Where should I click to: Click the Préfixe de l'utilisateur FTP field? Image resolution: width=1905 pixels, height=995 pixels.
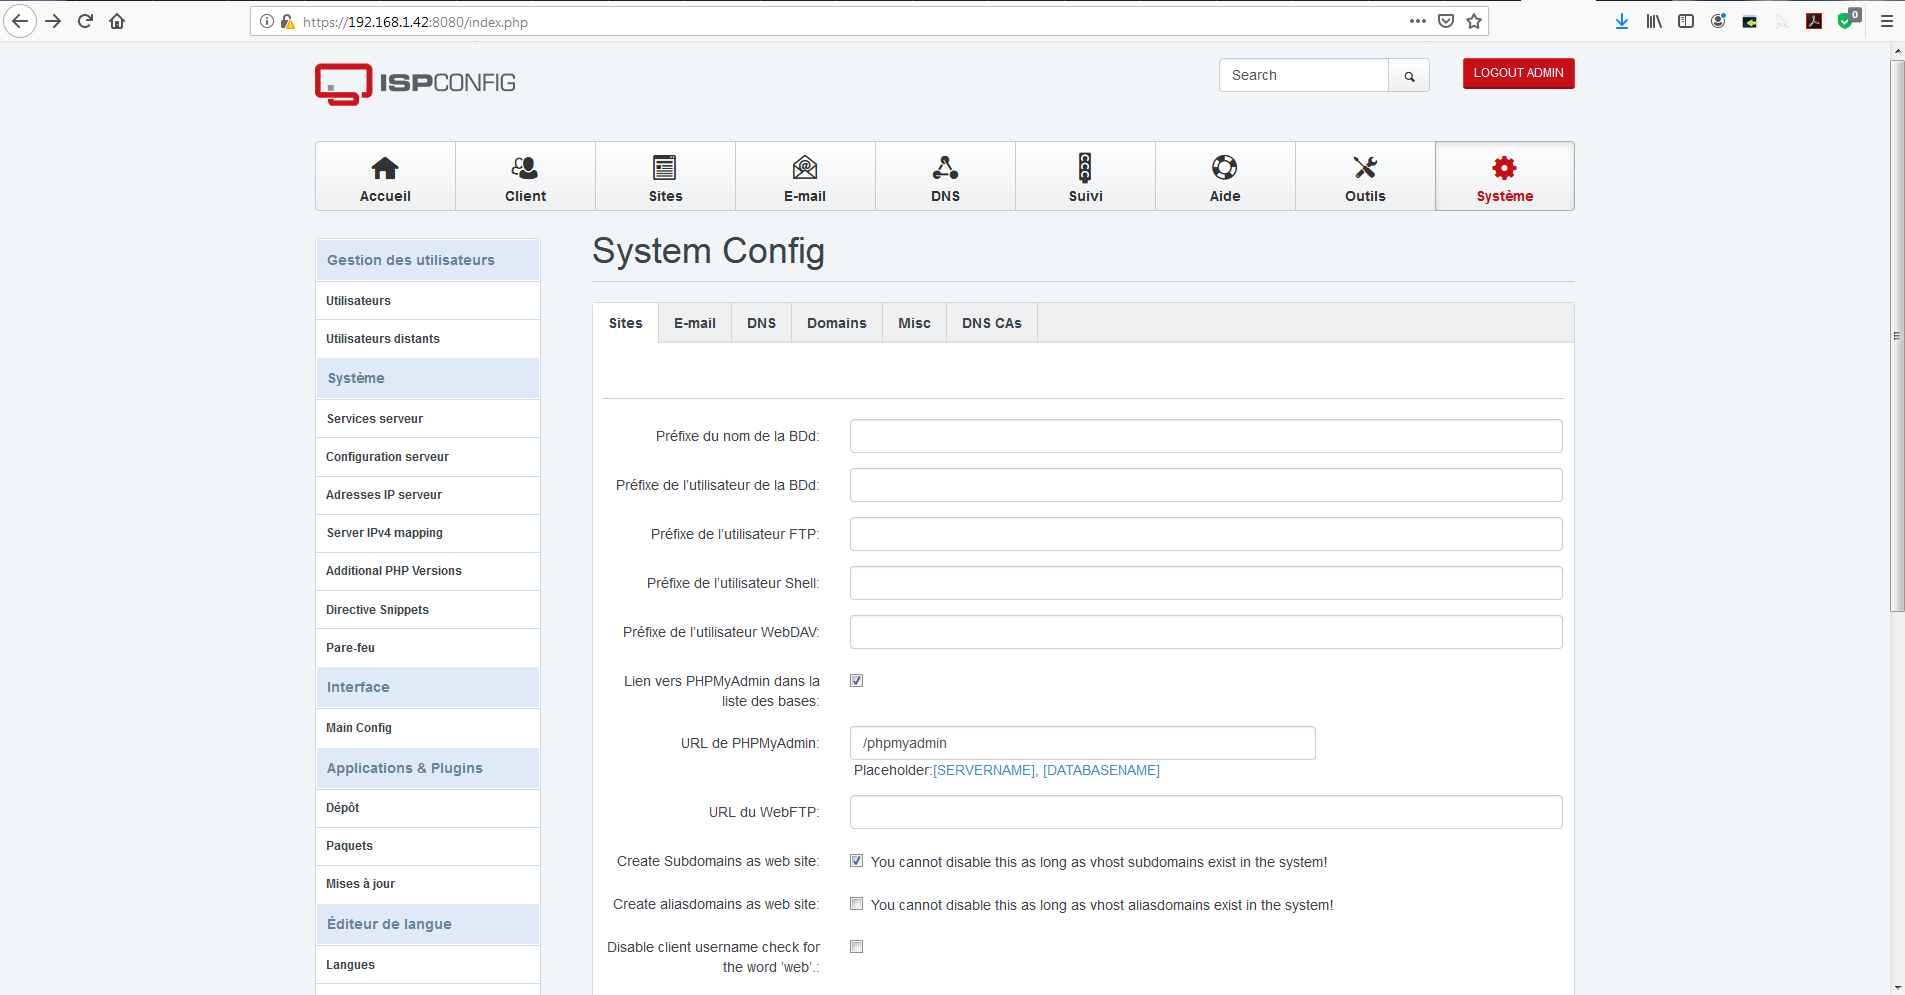(x=1206, y=534)
